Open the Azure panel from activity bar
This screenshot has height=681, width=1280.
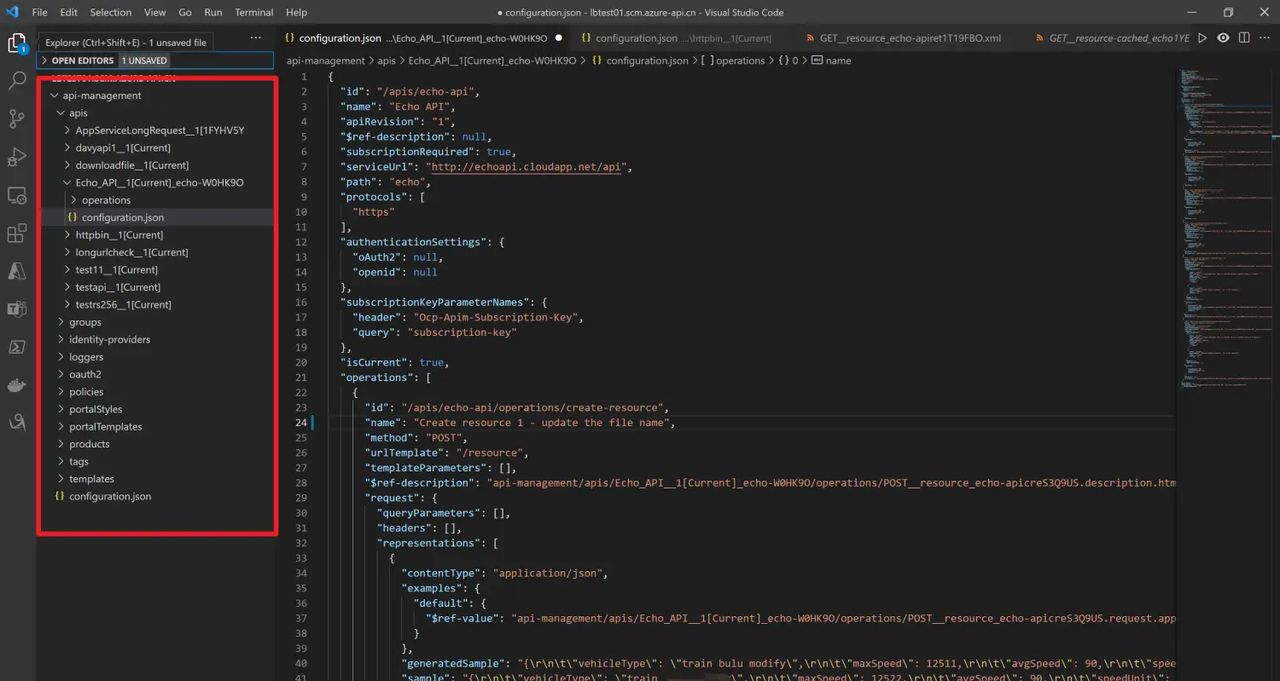[17, 271]
